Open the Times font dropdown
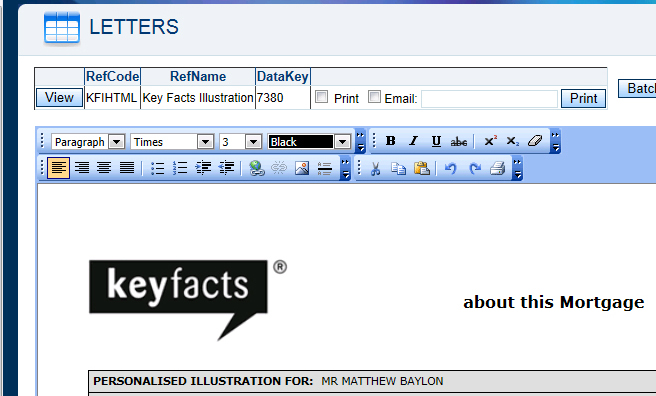 click(205, 142)
